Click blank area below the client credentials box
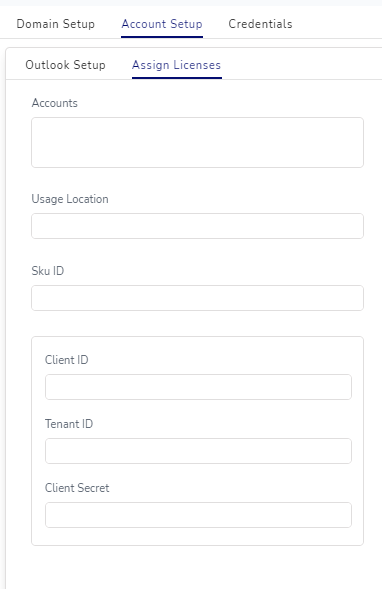 click(x=198, y=567)
